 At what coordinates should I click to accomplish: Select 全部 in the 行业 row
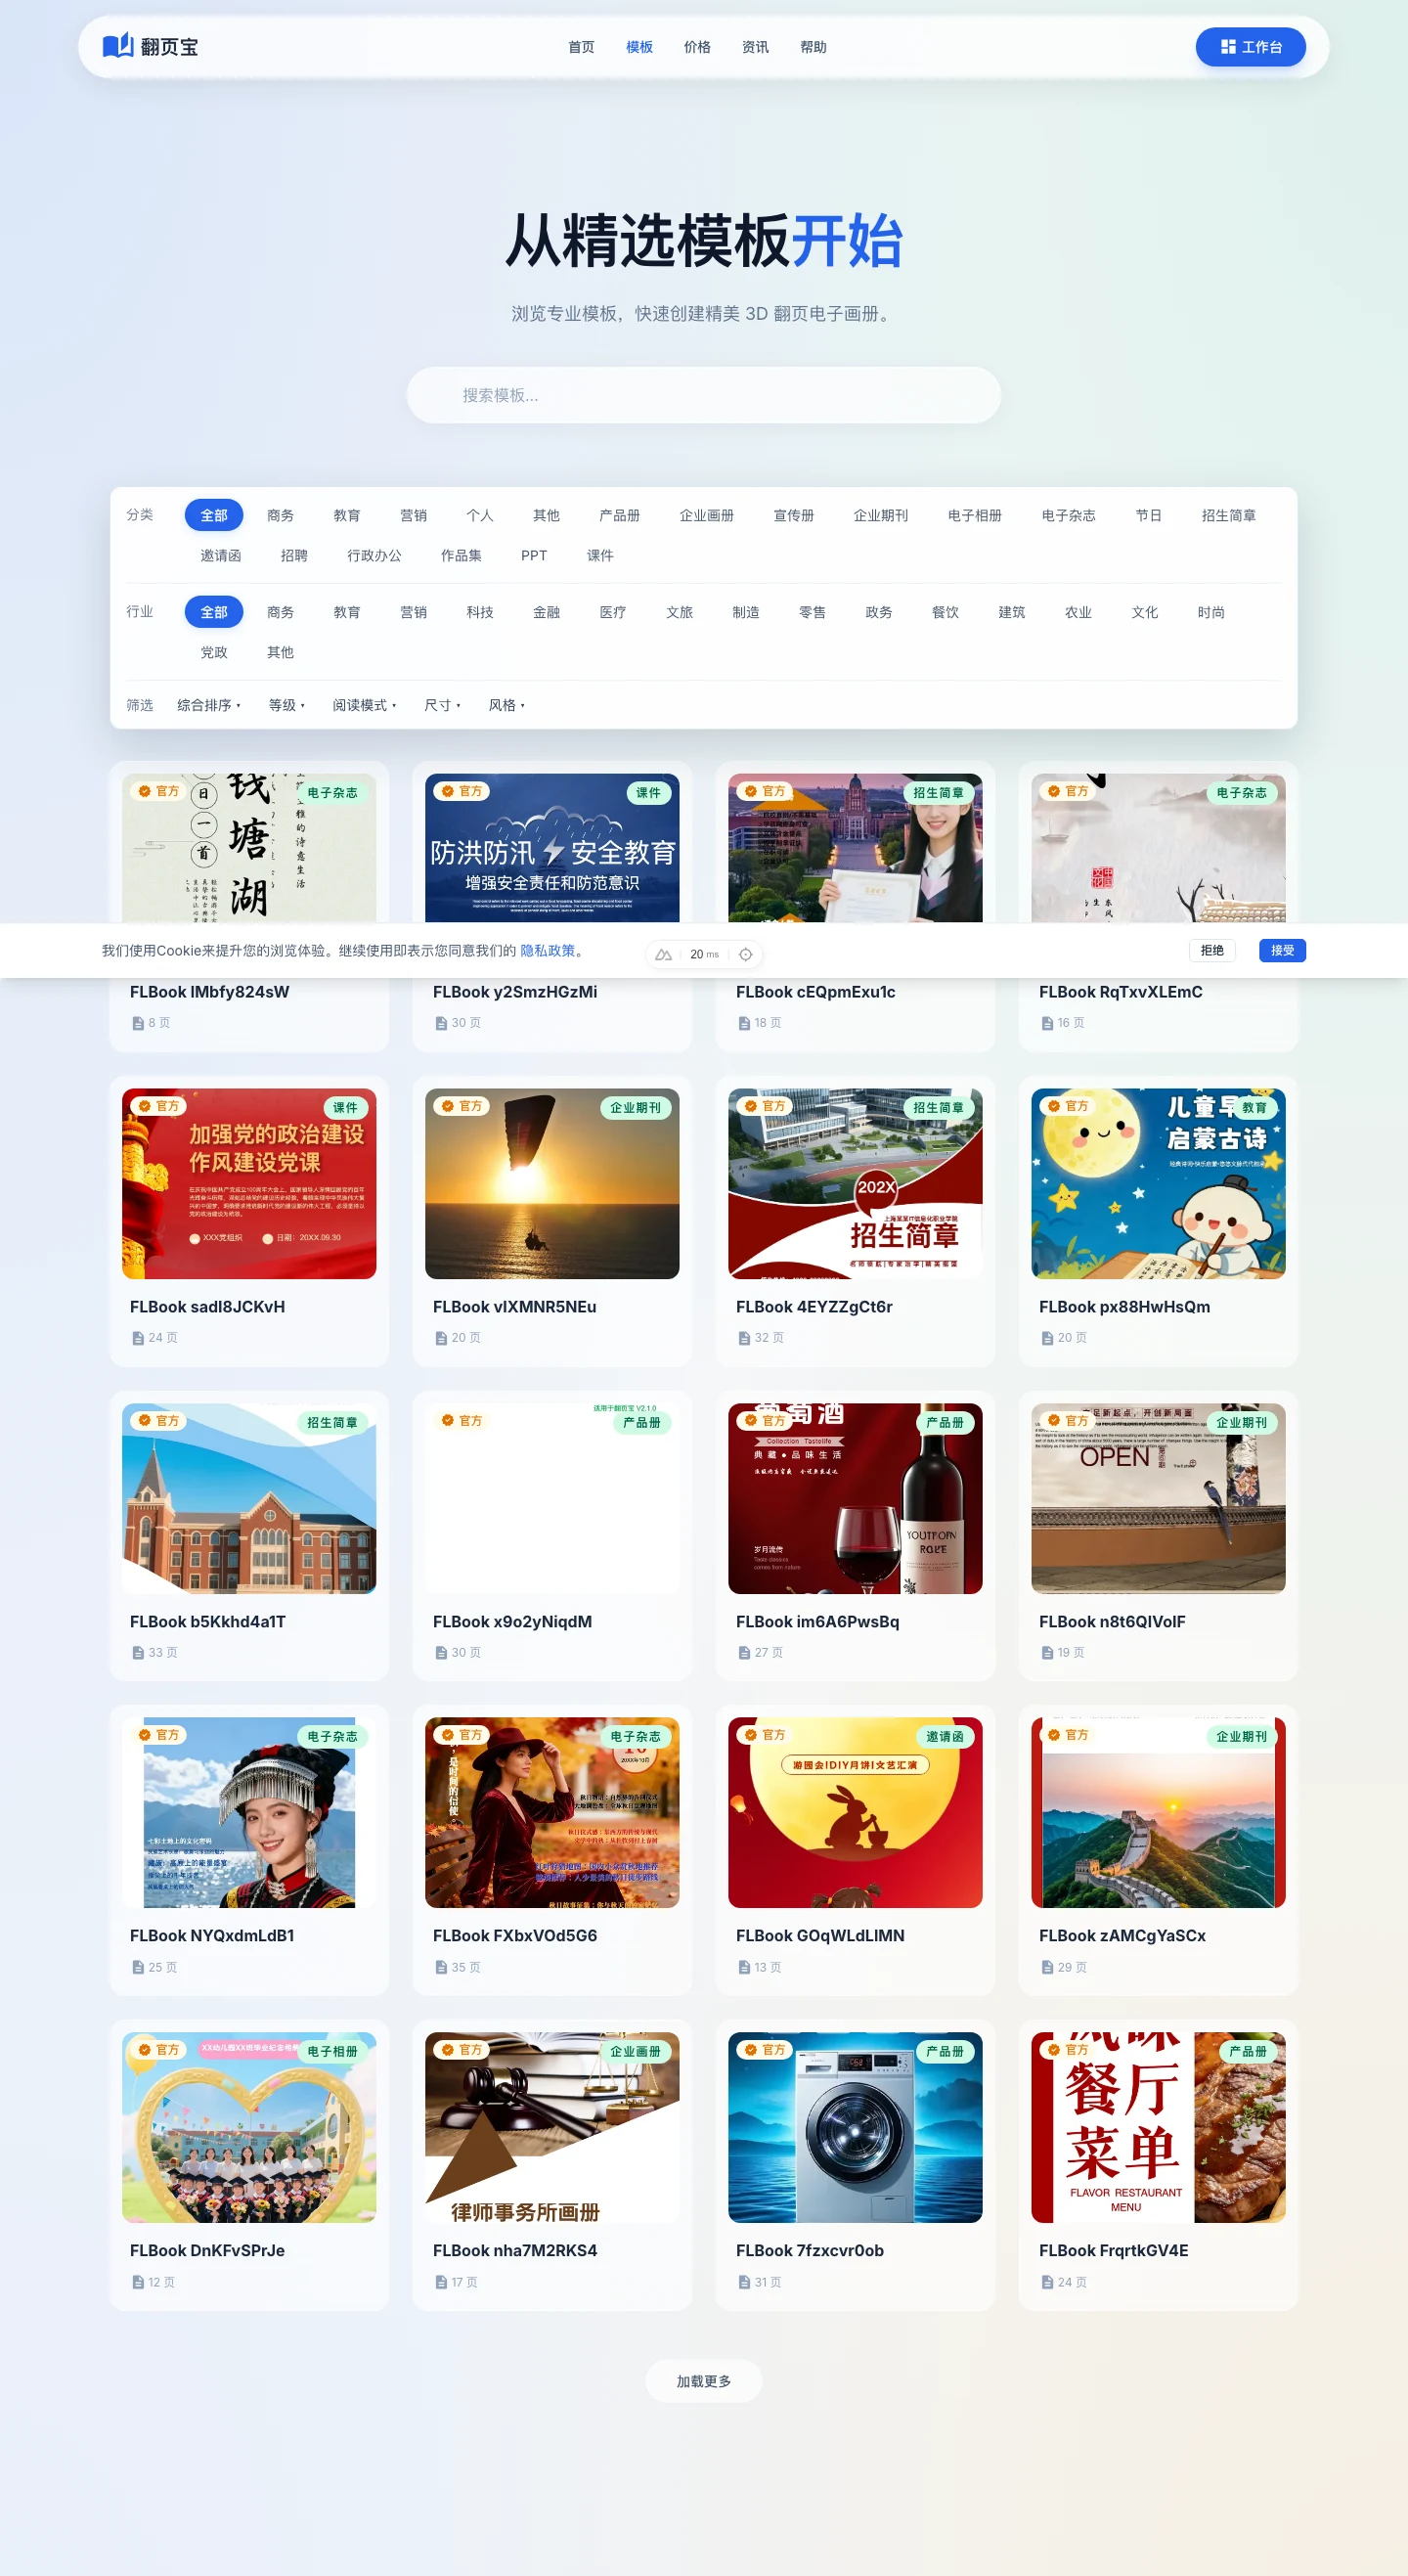tap(214, 612)
